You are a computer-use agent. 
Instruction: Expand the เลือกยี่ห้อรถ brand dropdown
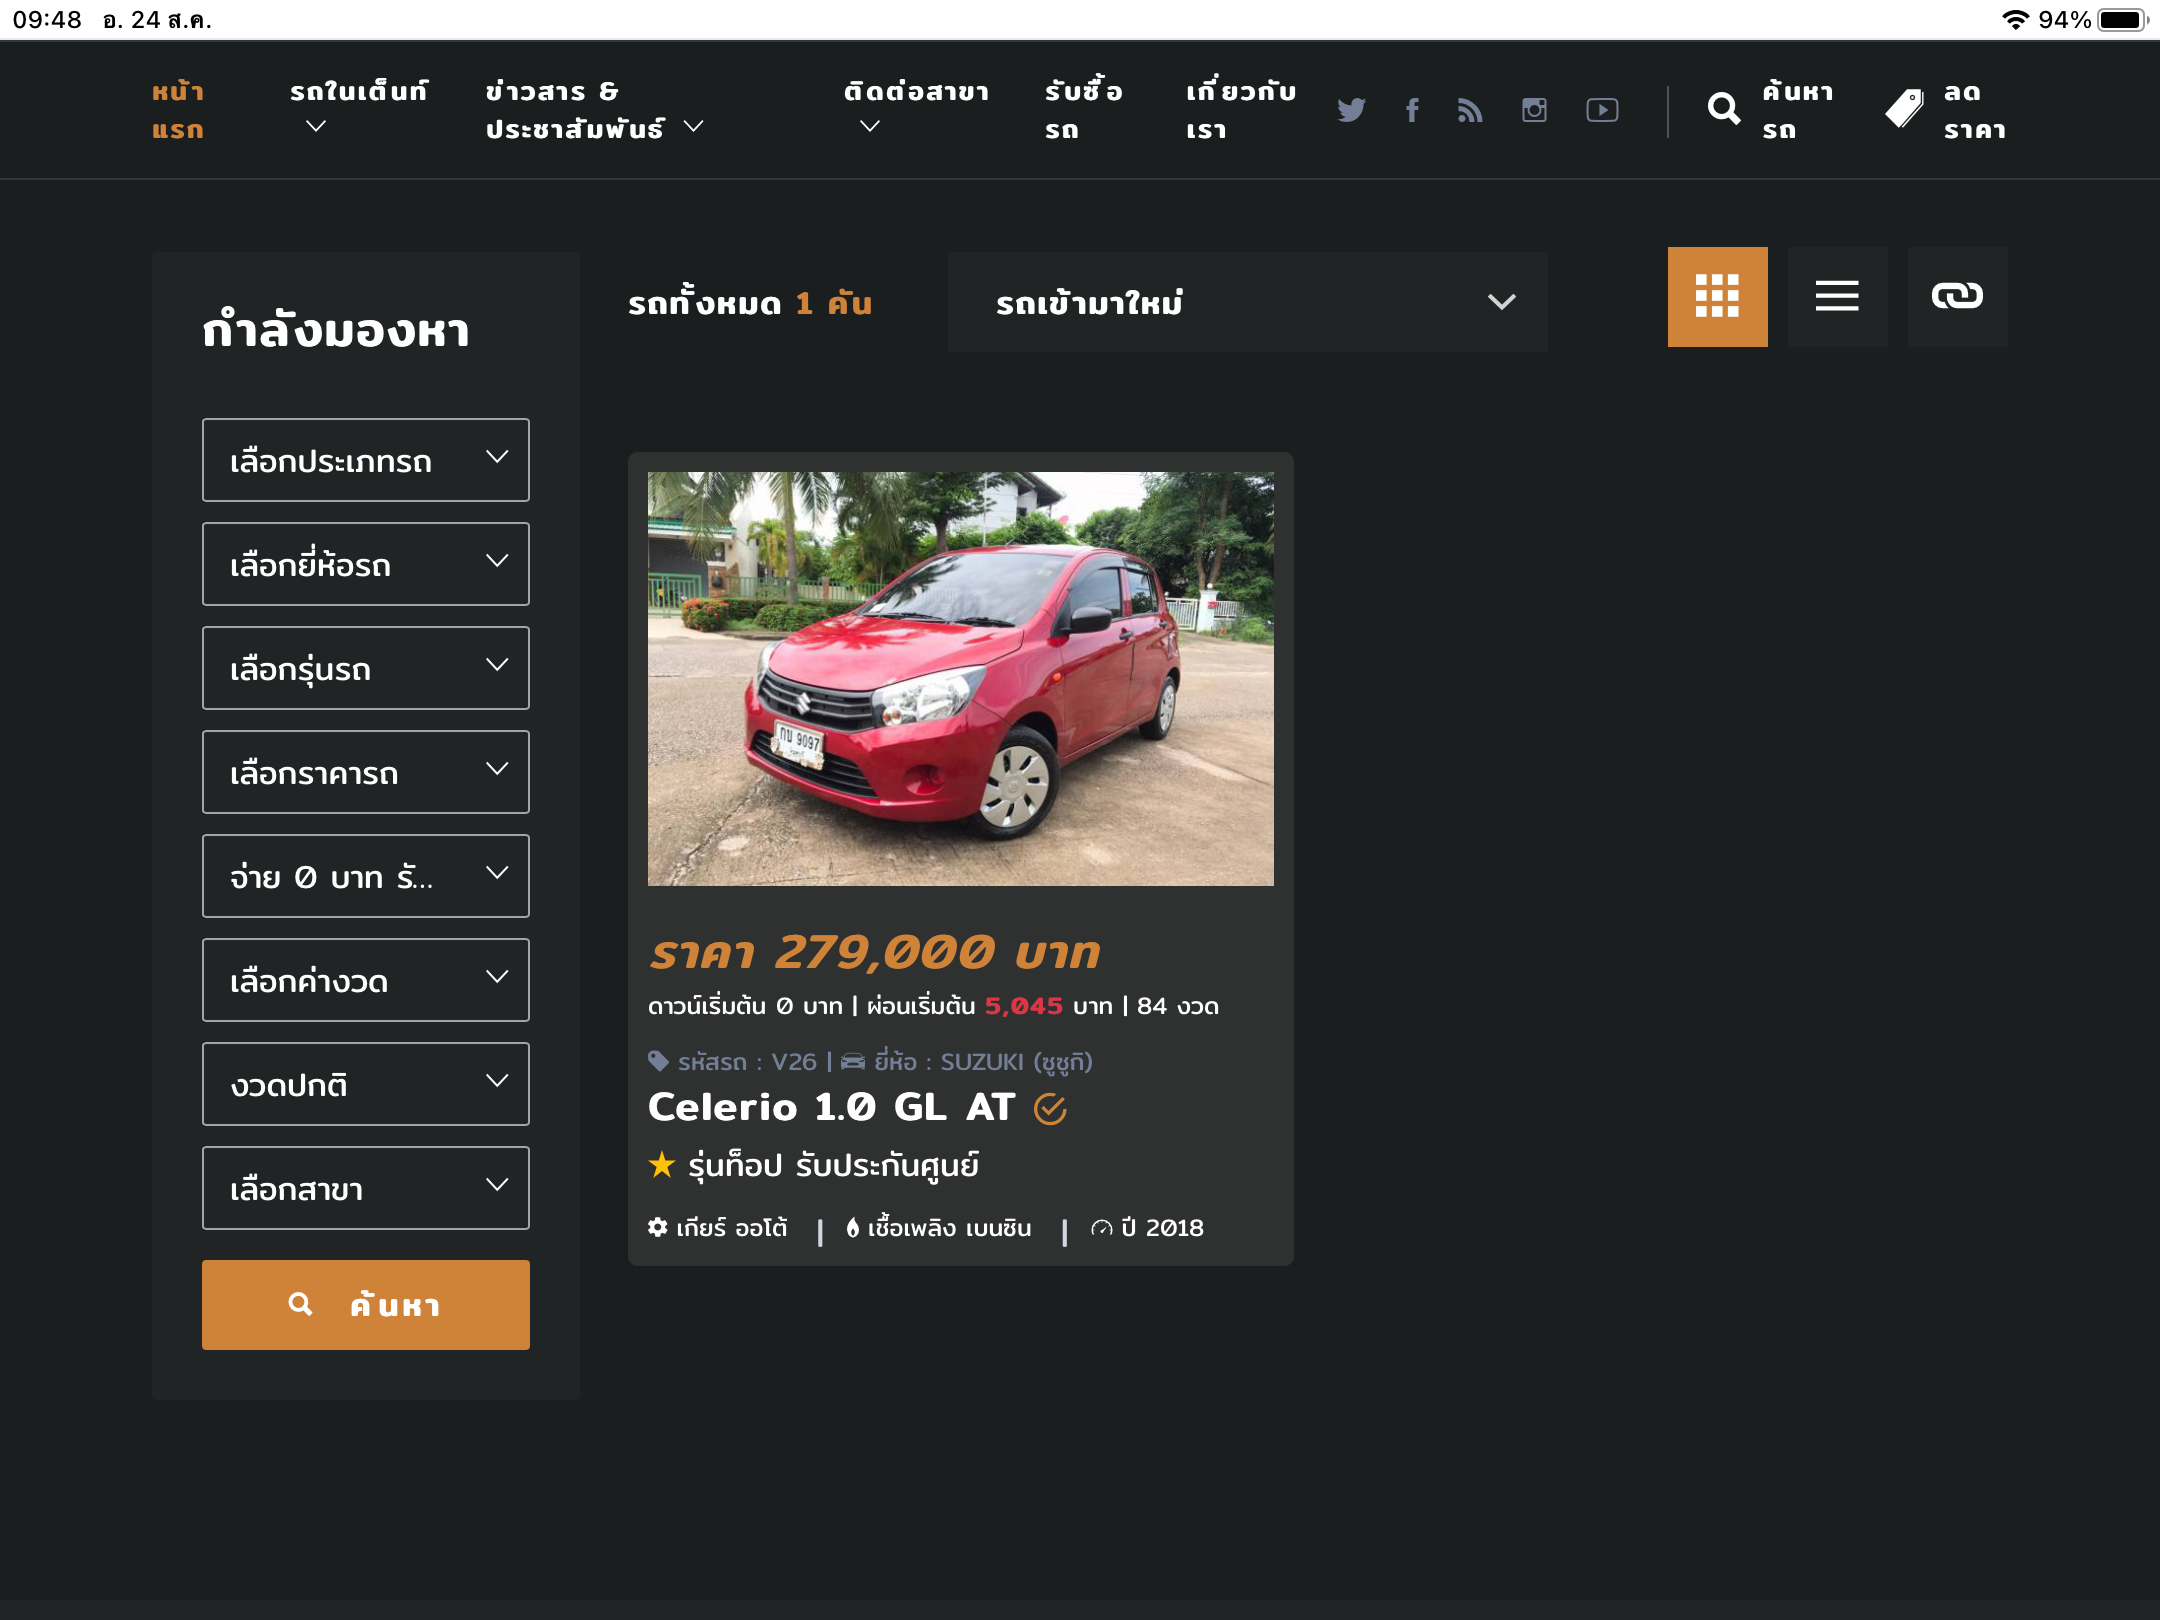tap(366, 564)
